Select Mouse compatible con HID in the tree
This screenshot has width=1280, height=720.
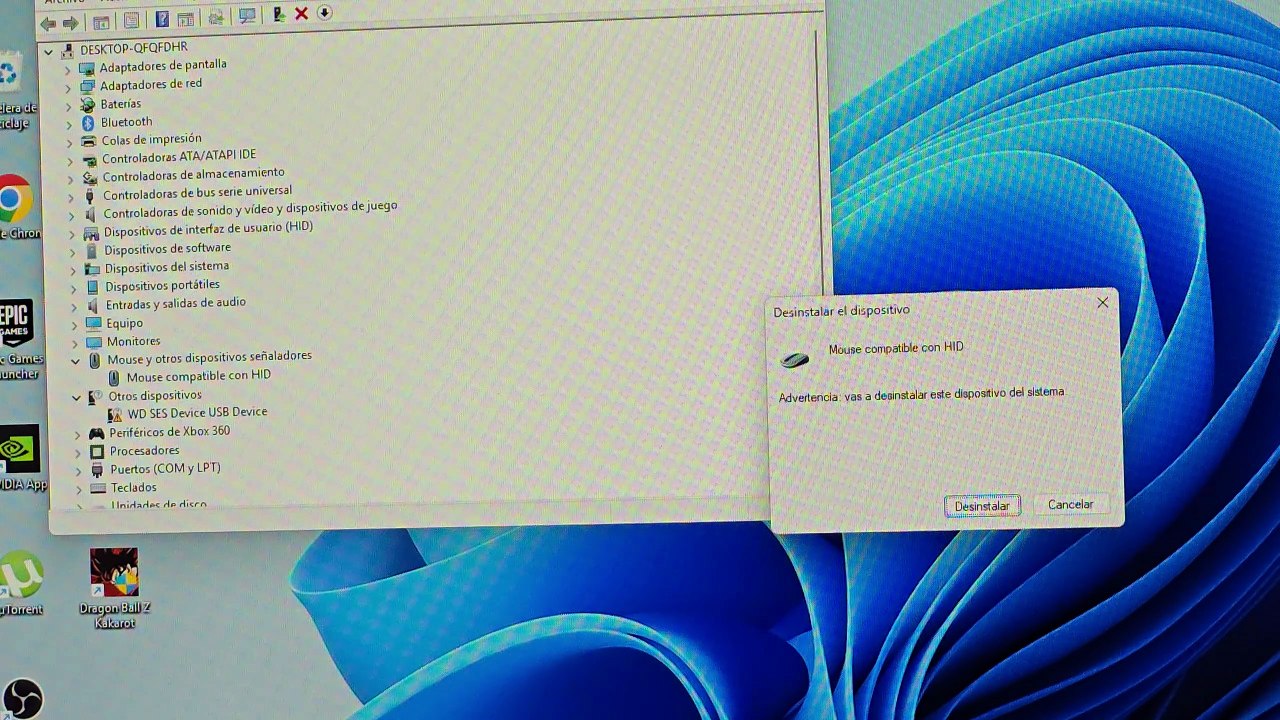tap(198, 376)
